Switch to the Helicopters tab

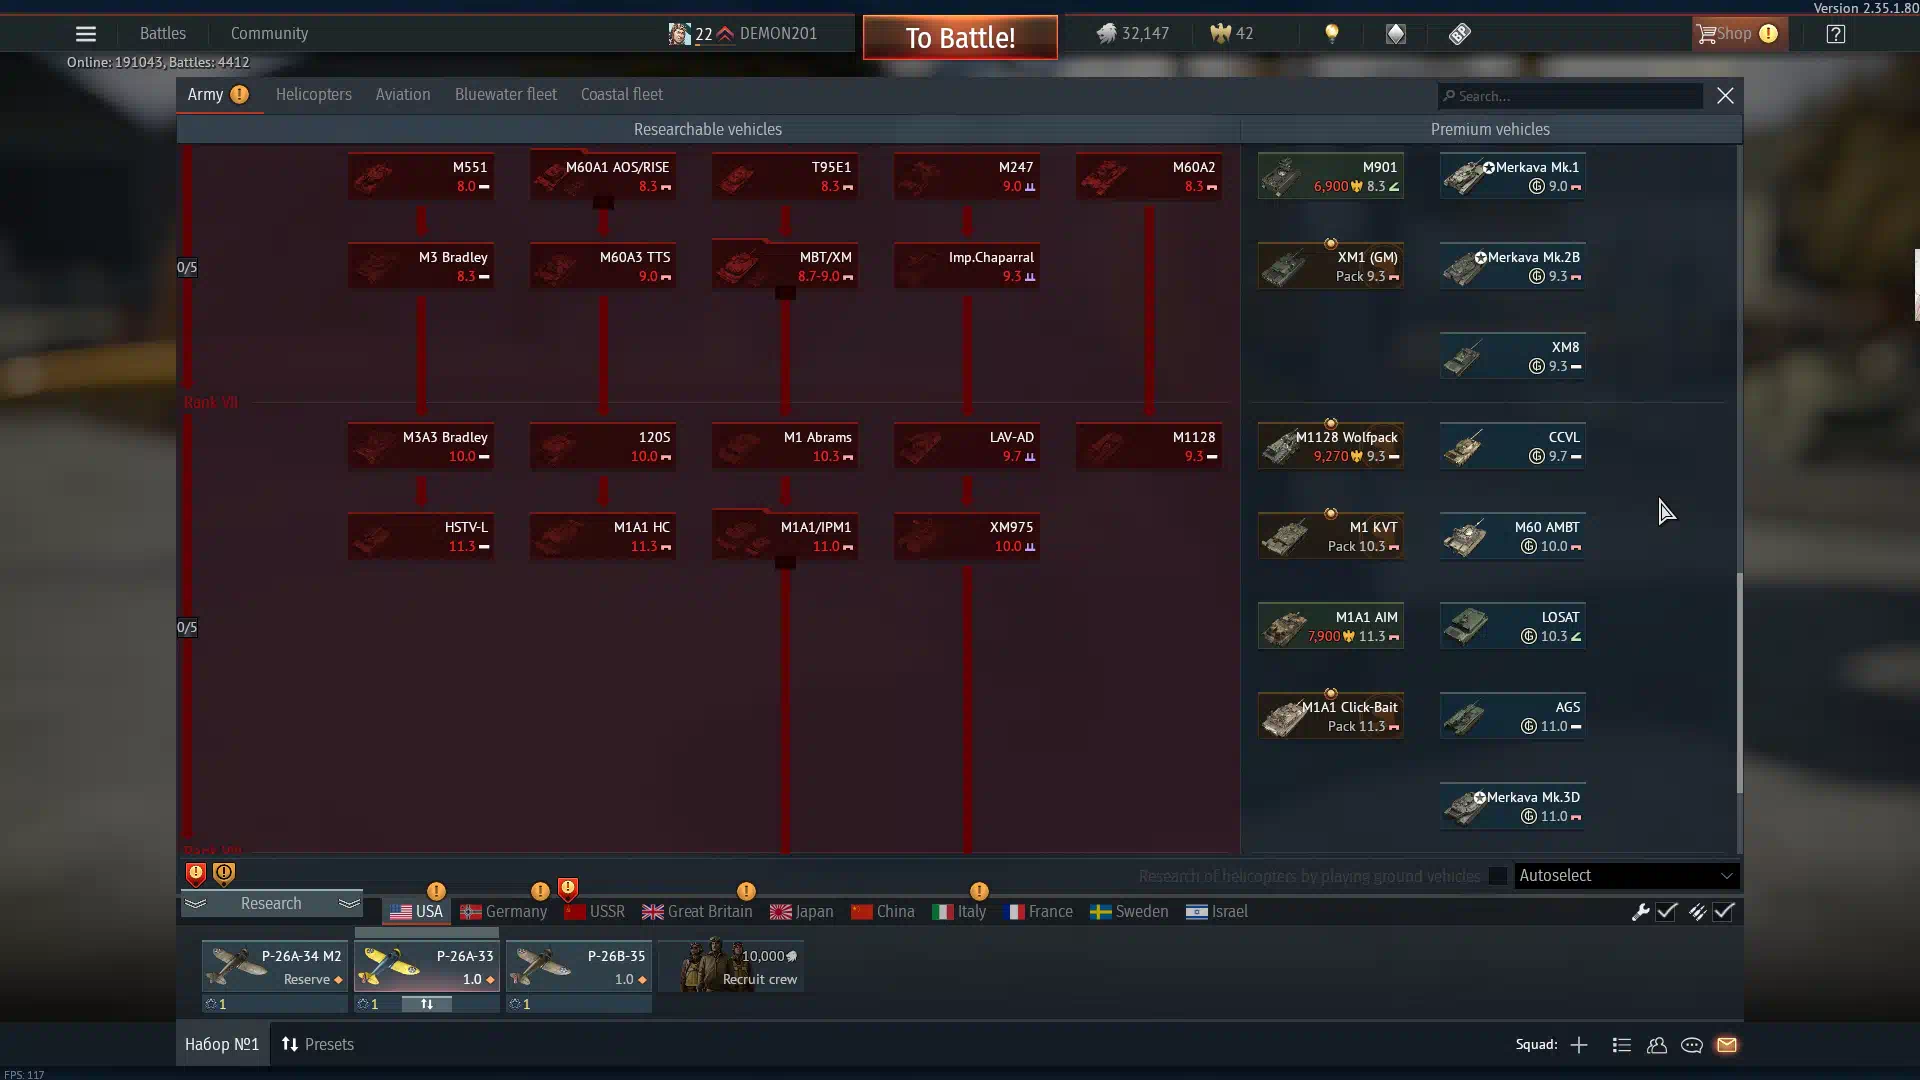(314, 95)
